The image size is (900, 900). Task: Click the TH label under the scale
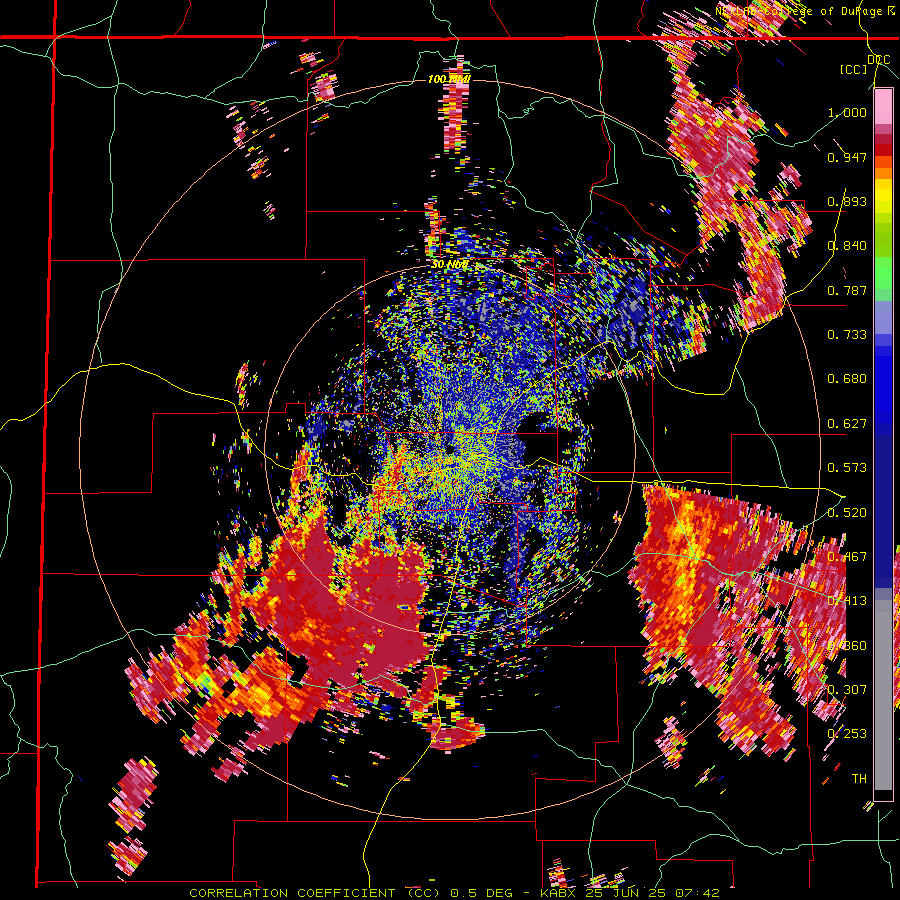(859, 778)
